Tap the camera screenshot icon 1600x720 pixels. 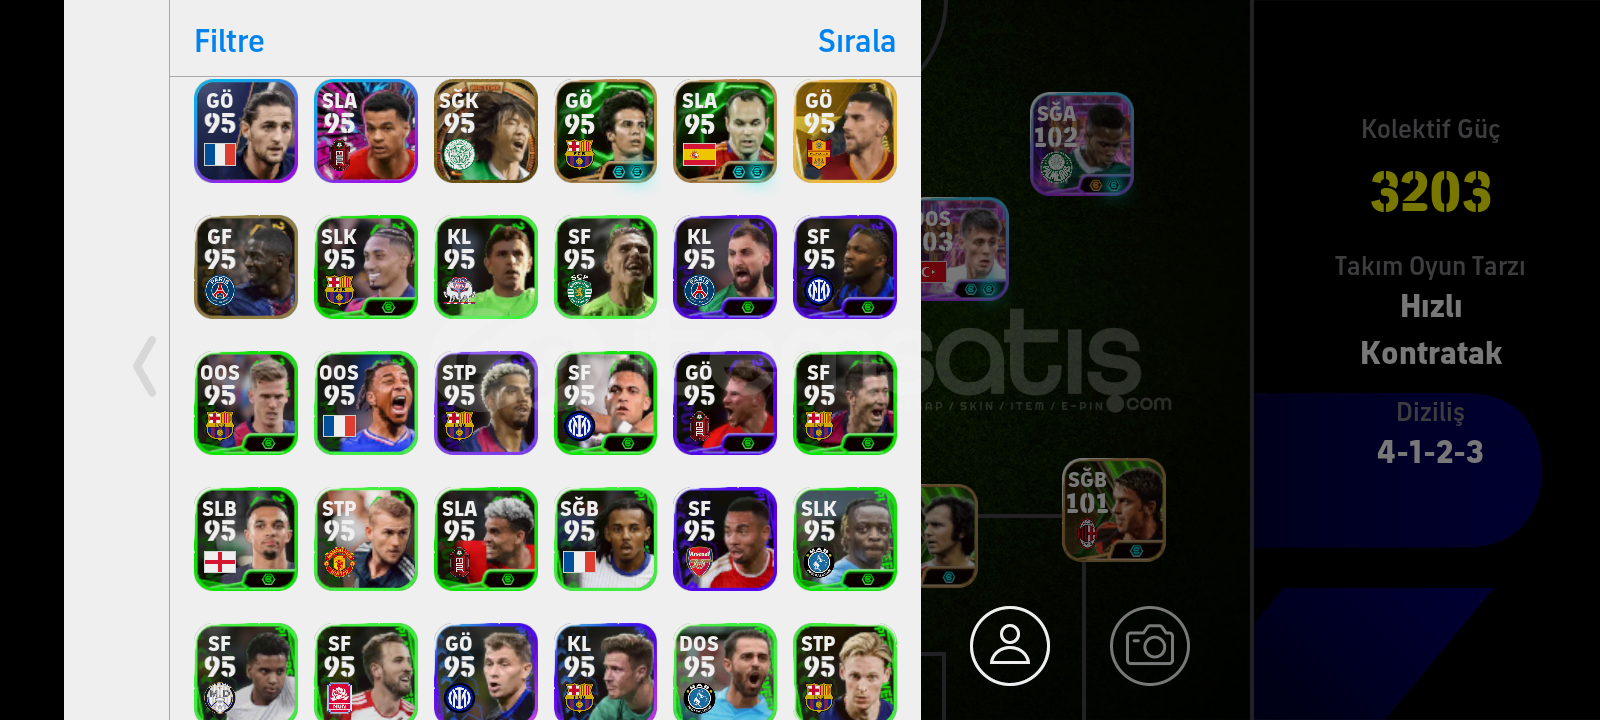[x=1150, y=646]
